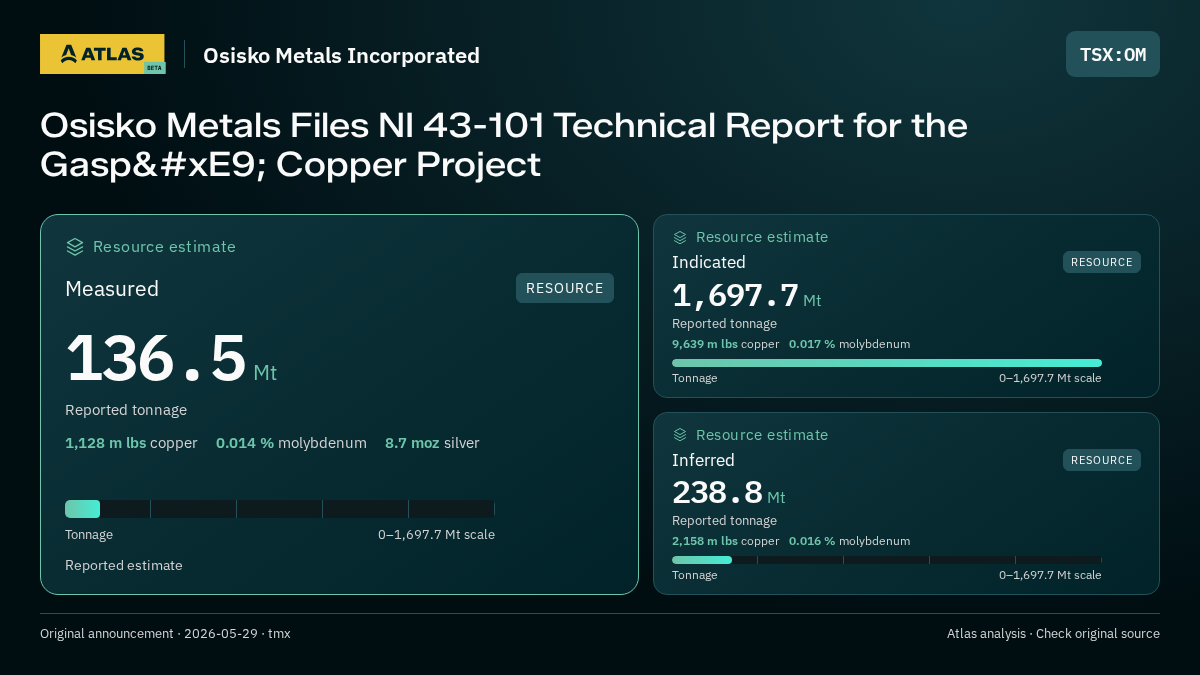Click the Osisko Metals Incorporated company name
Screen dimensions: 1200x675
[x=341, y=56]
